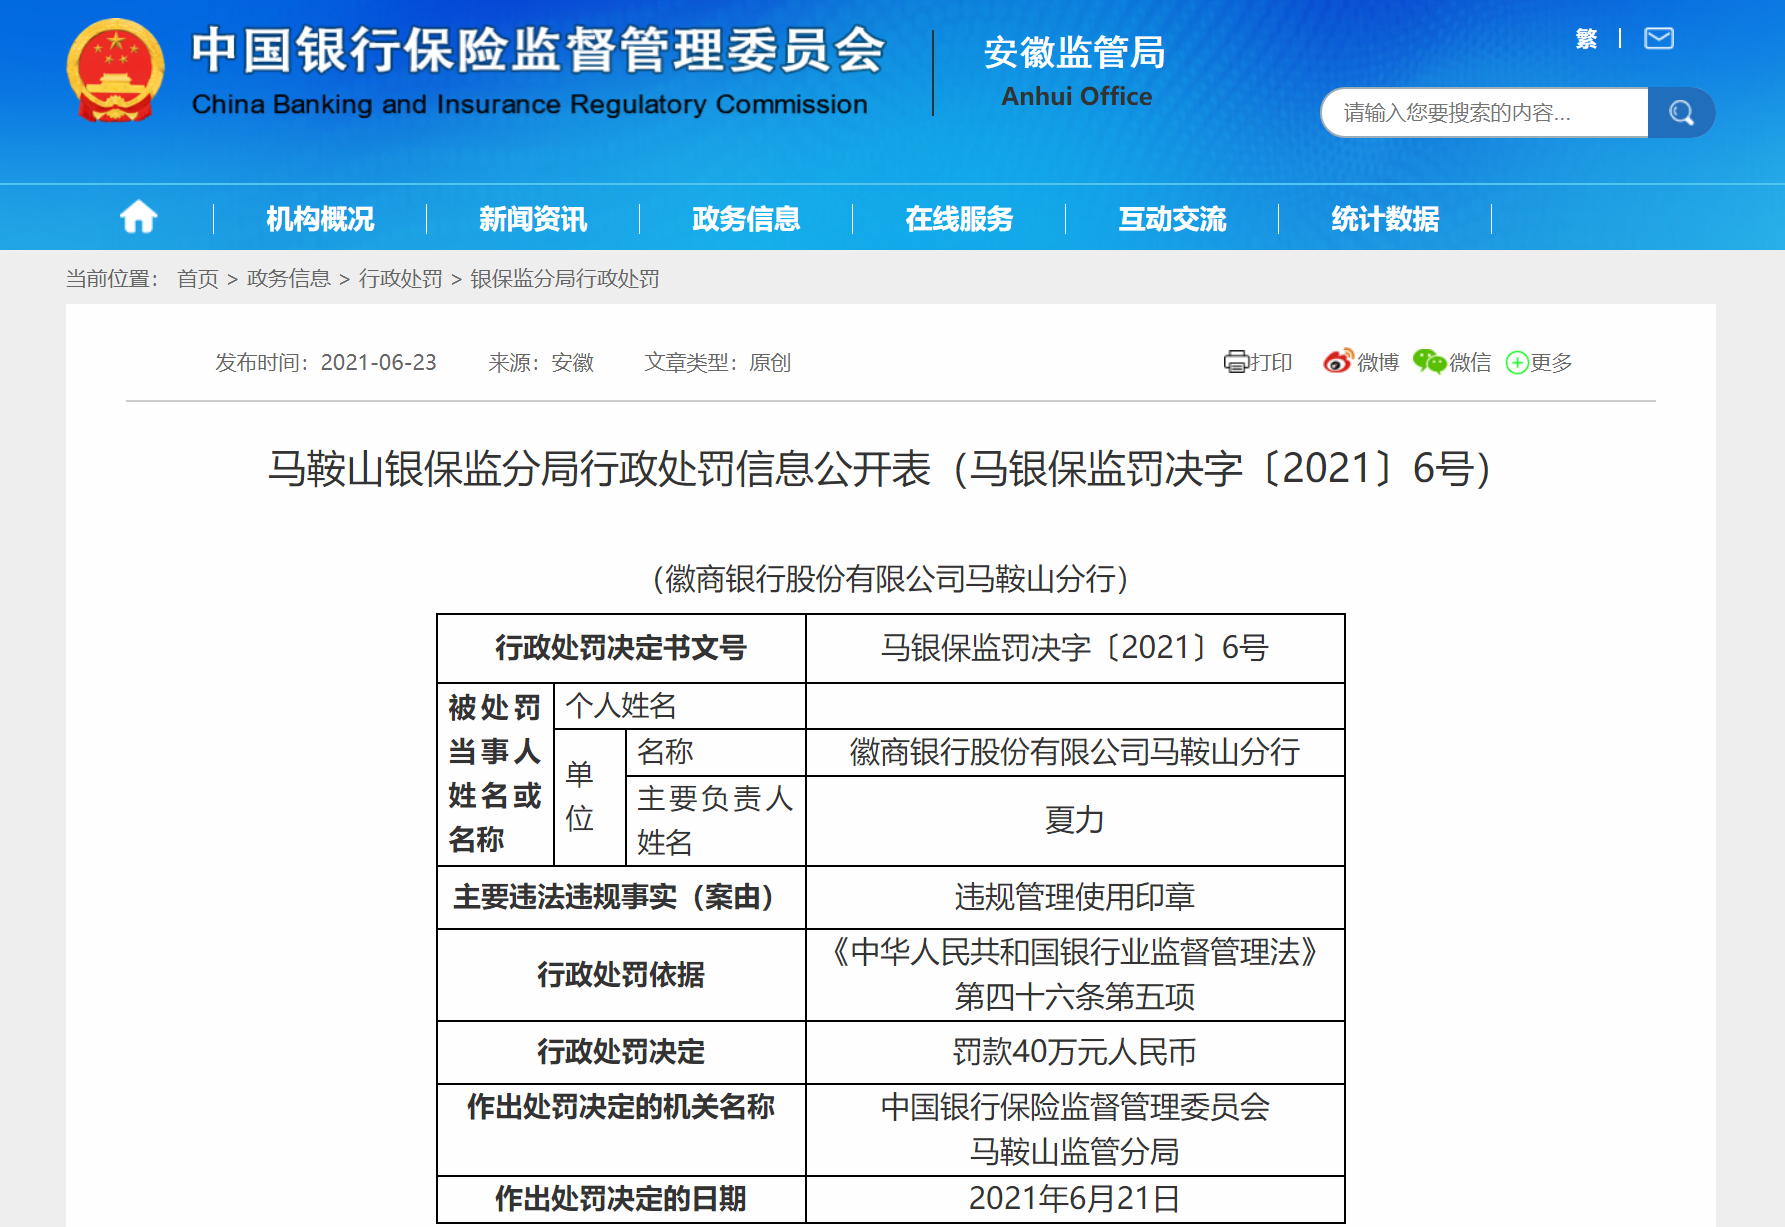The image size is (1785, 1227).
Task: Click table cell 行政处罚决定书文号
Action: tap(621, 648)
